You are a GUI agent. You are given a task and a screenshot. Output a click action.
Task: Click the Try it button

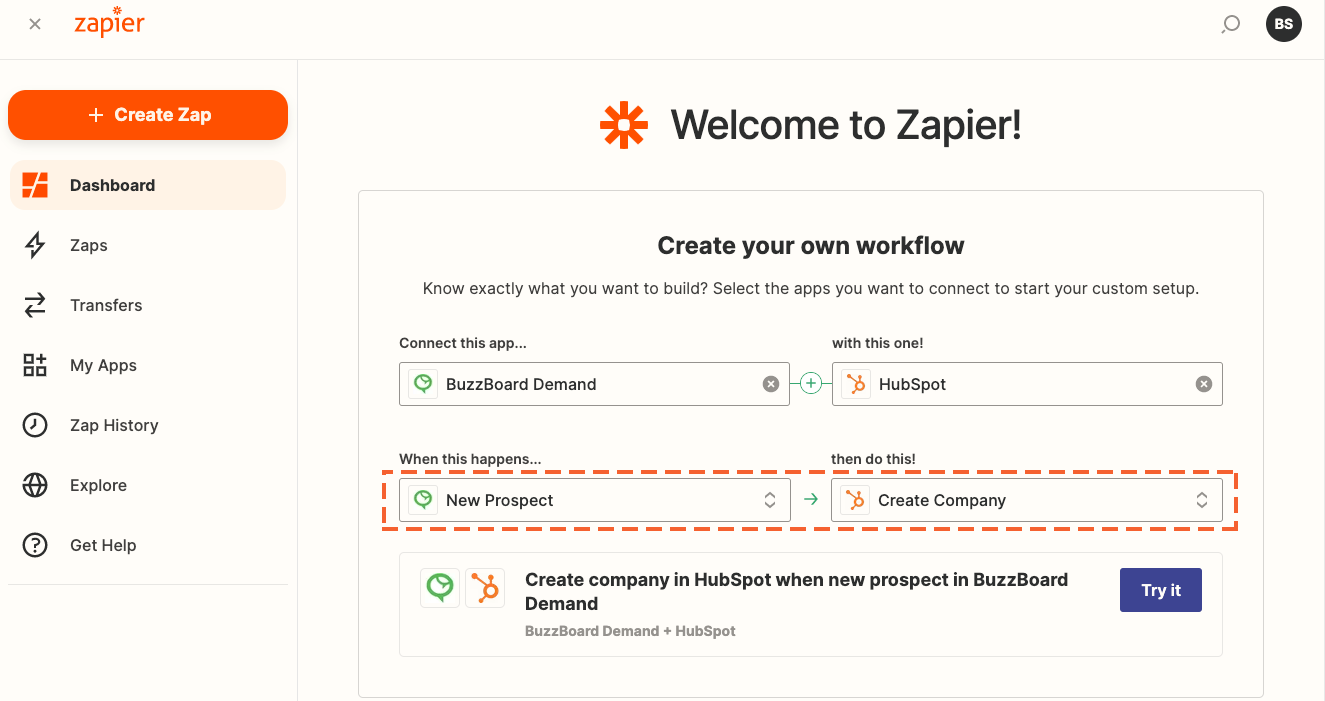coord(1161,590)
